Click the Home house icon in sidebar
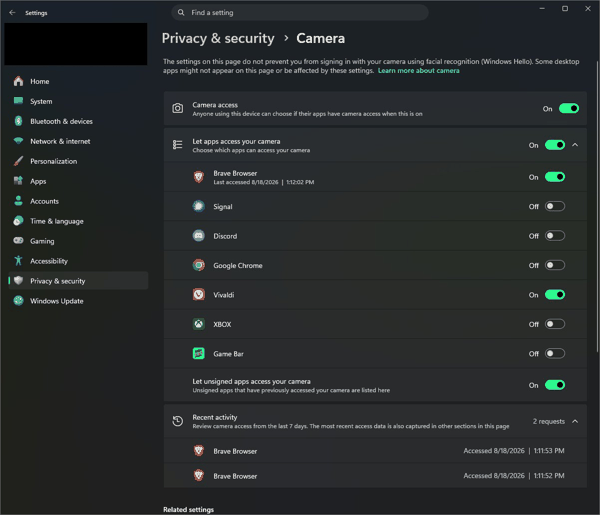 [x=18, y=81]
